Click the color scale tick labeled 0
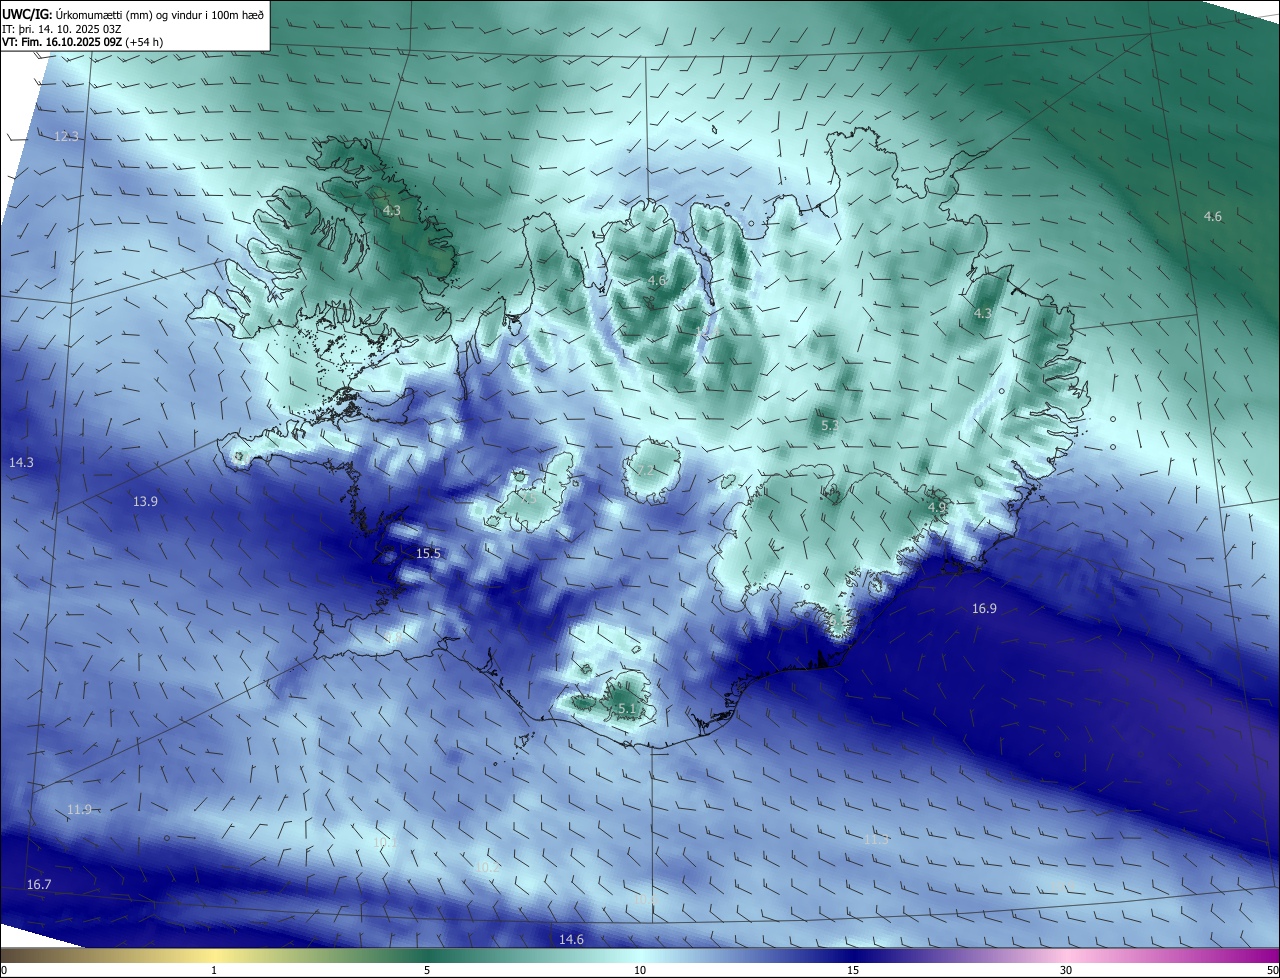The width and height of the screenshot is (1280, 978). point(4,970)
